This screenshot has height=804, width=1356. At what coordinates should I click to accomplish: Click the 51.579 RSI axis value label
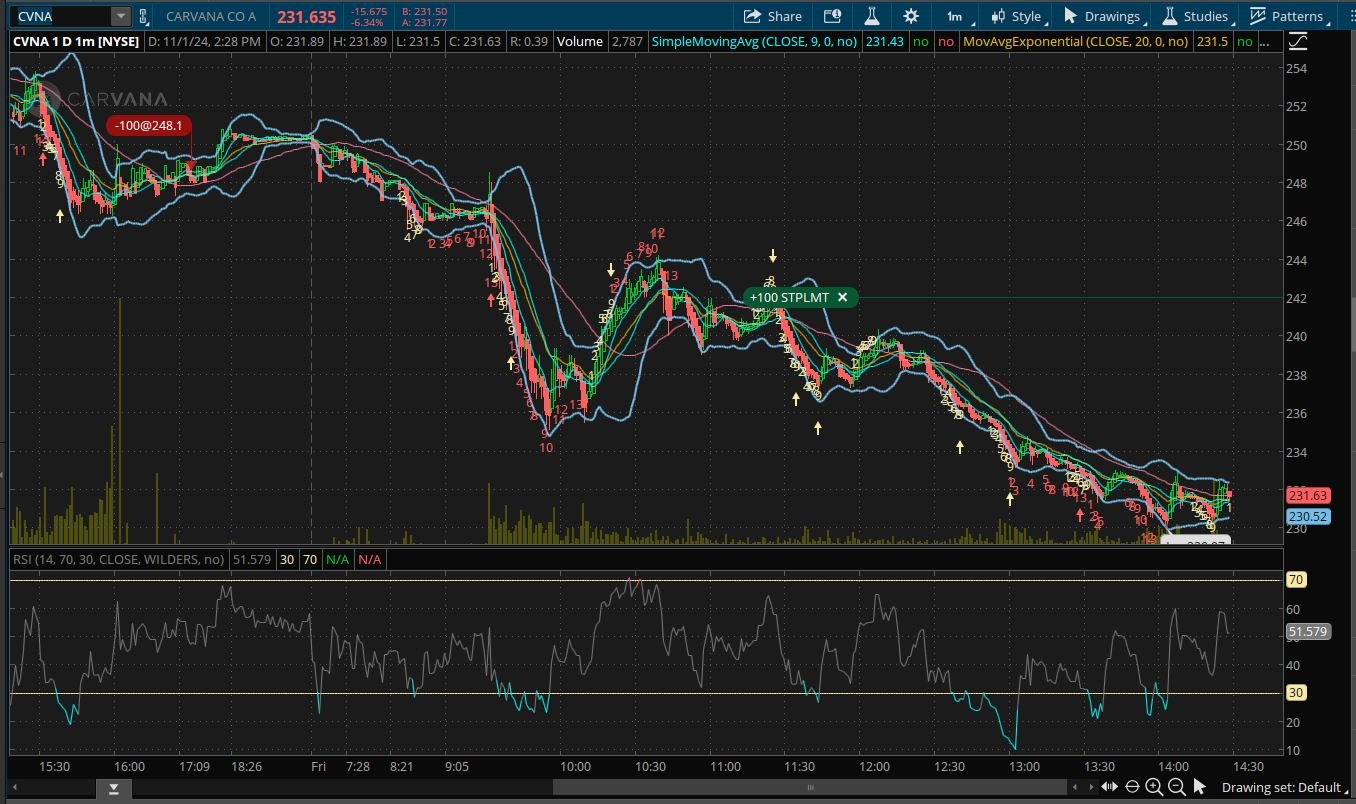coord(1307,631)
